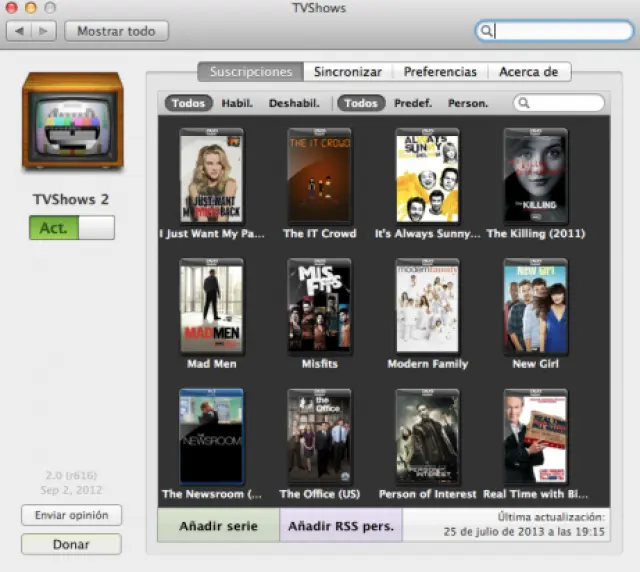Select the Misfits show poster

point(319,306)
